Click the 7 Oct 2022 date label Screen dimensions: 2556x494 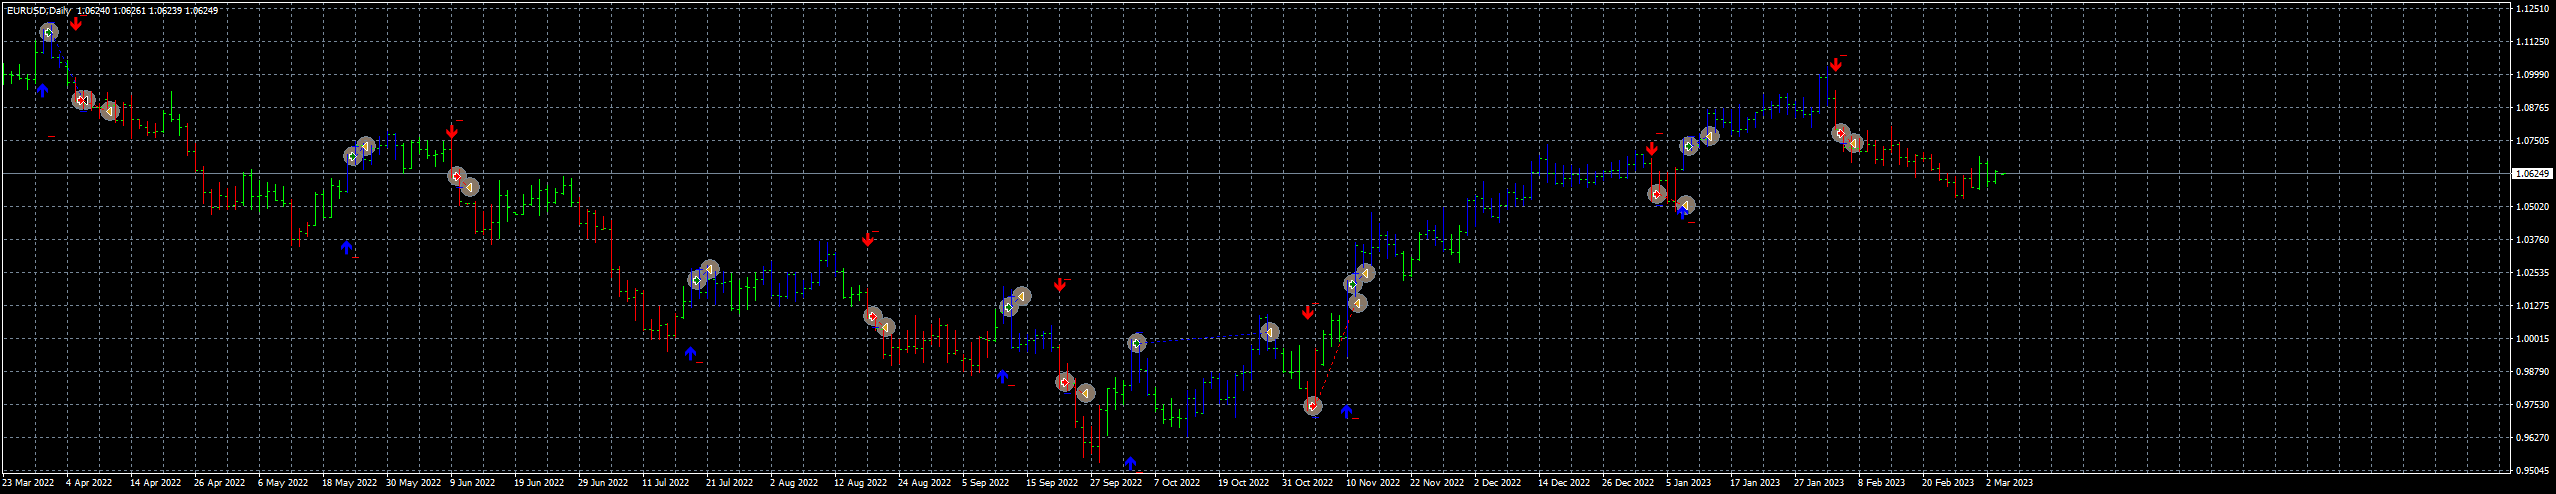click(1177, 483)
